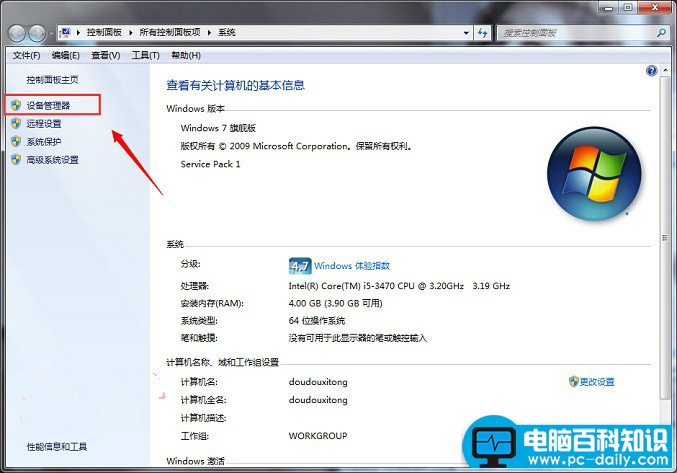This screenshot has width=677, height=473.
Task: Click the refresh button next to address bar
Action: pos(483,33)
